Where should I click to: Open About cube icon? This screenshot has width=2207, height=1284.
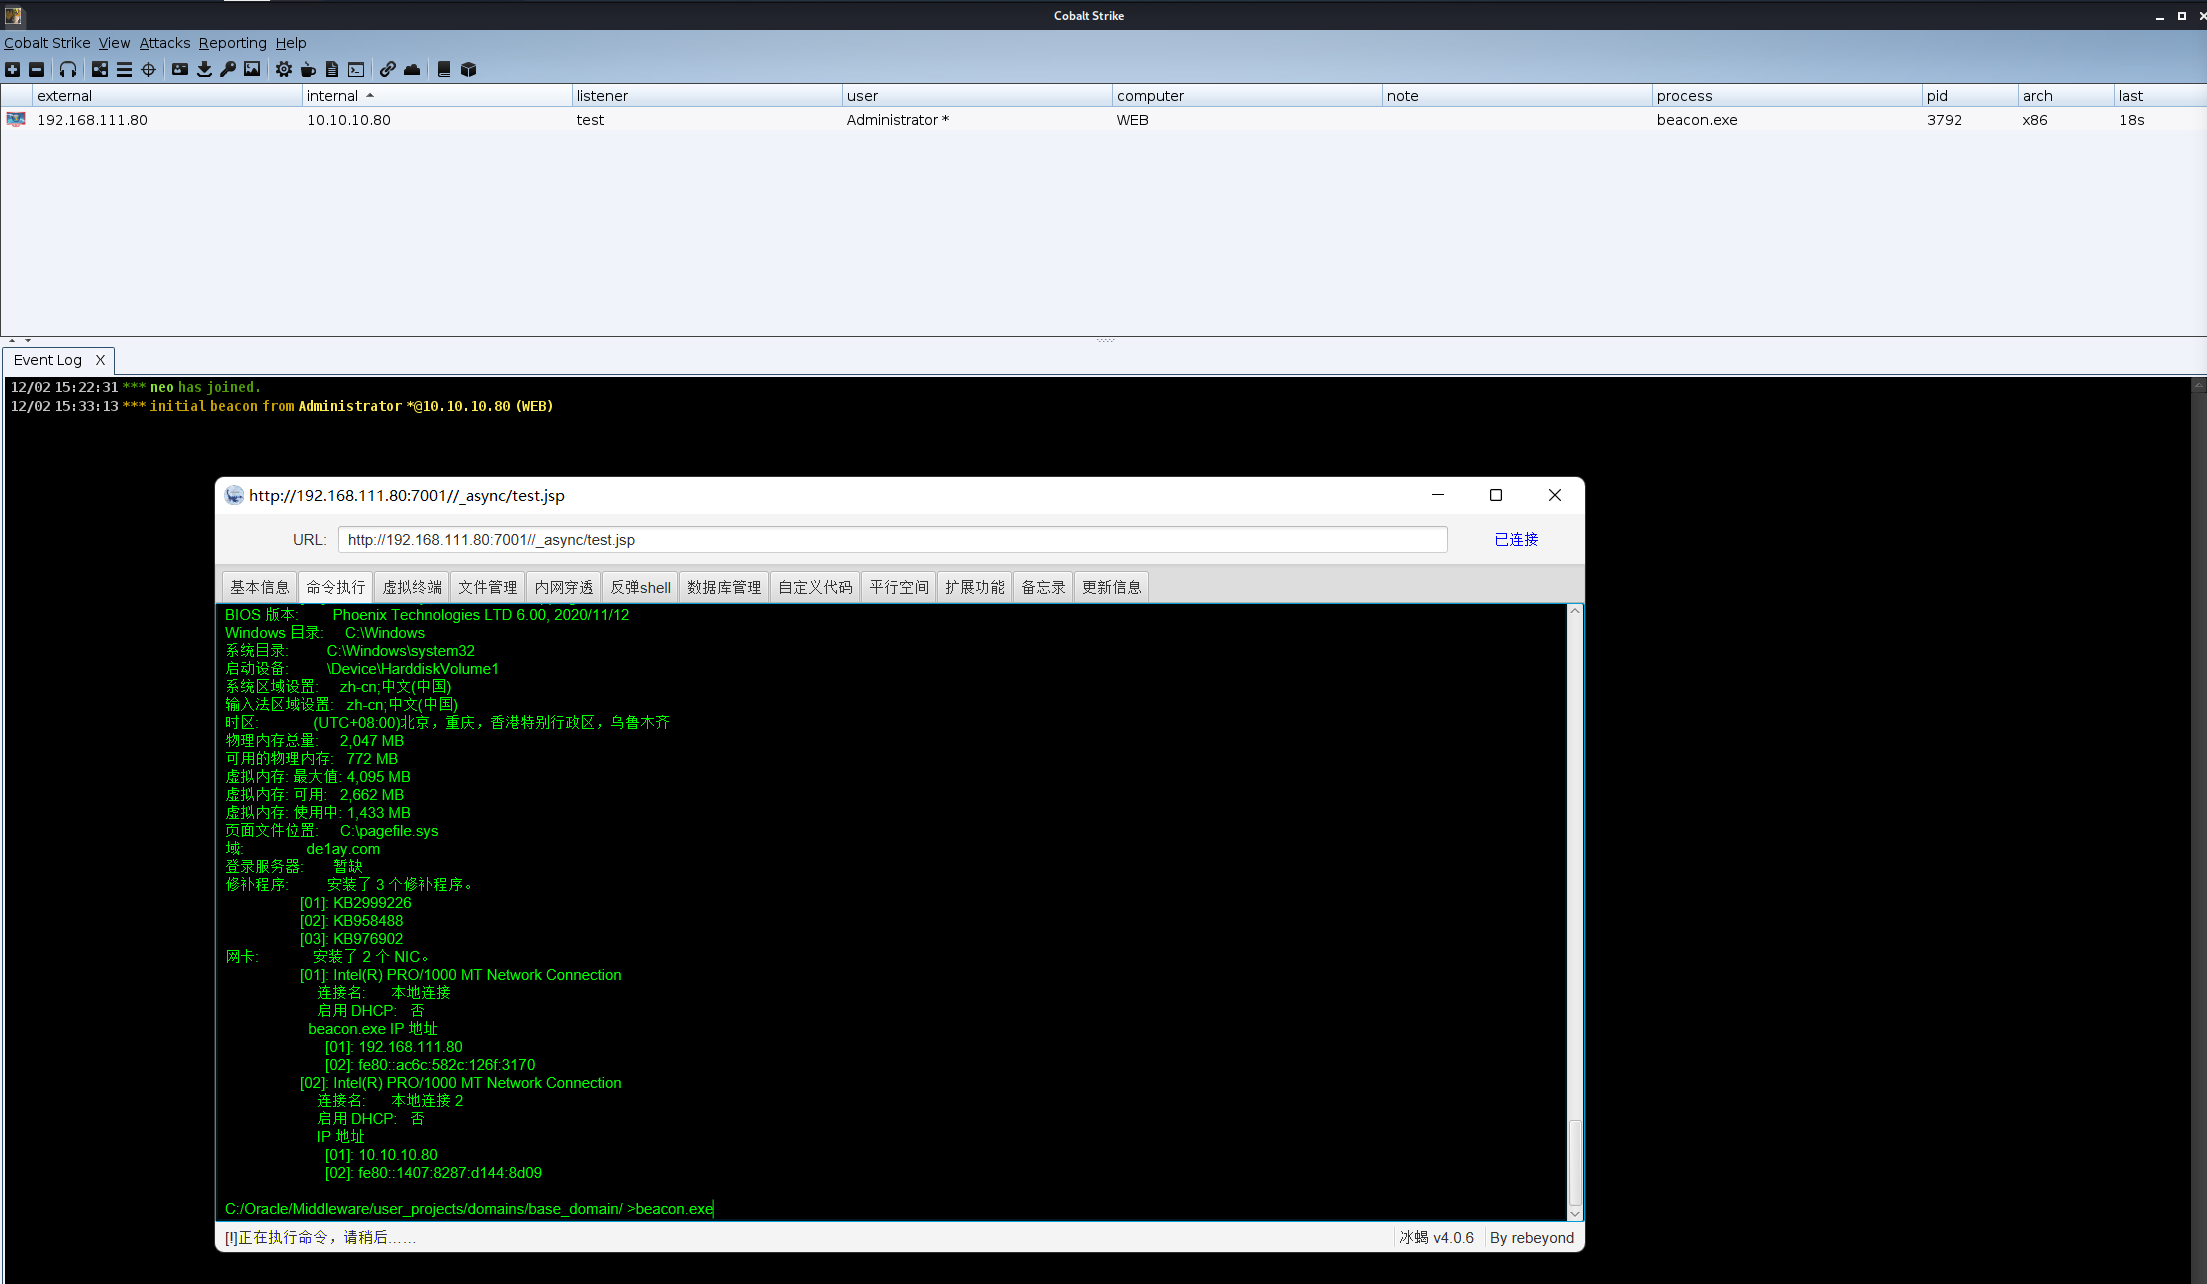pos(468,69)
